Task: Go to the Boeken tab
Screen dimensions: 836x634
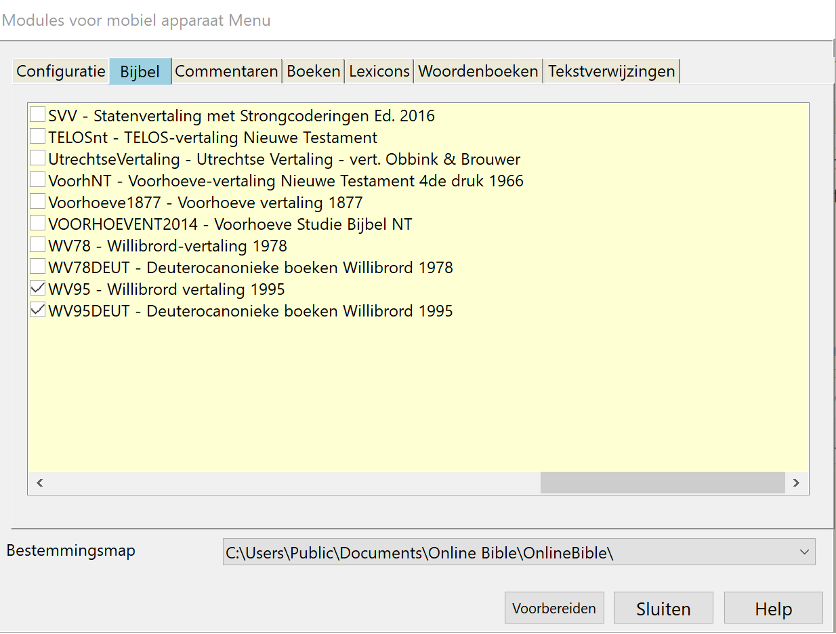Action: pyautogui.click(x=314, y=71)
